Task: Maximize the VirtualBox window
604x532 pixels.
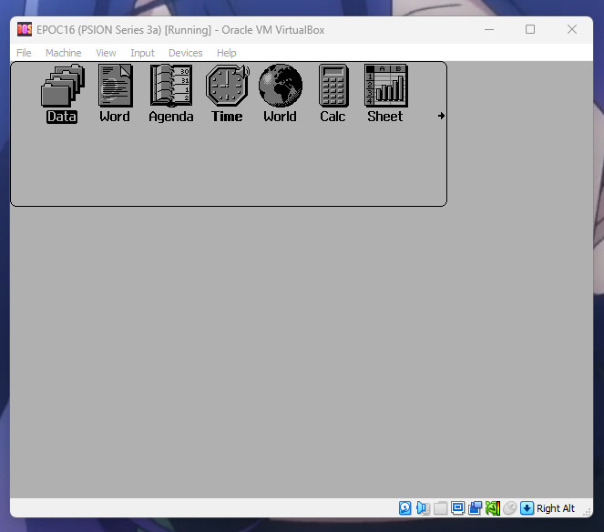Action: point(530,30)
